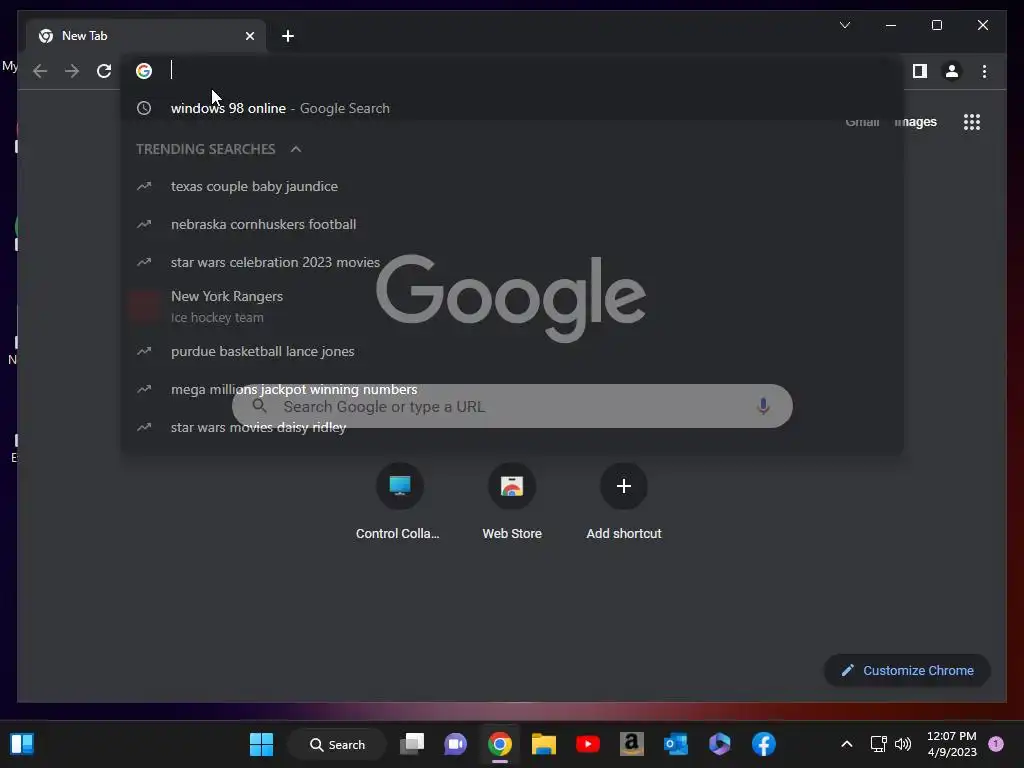The image size is (1024, 768).
Task: Open Chrome's three-dot menu
Action: [984, 71]
